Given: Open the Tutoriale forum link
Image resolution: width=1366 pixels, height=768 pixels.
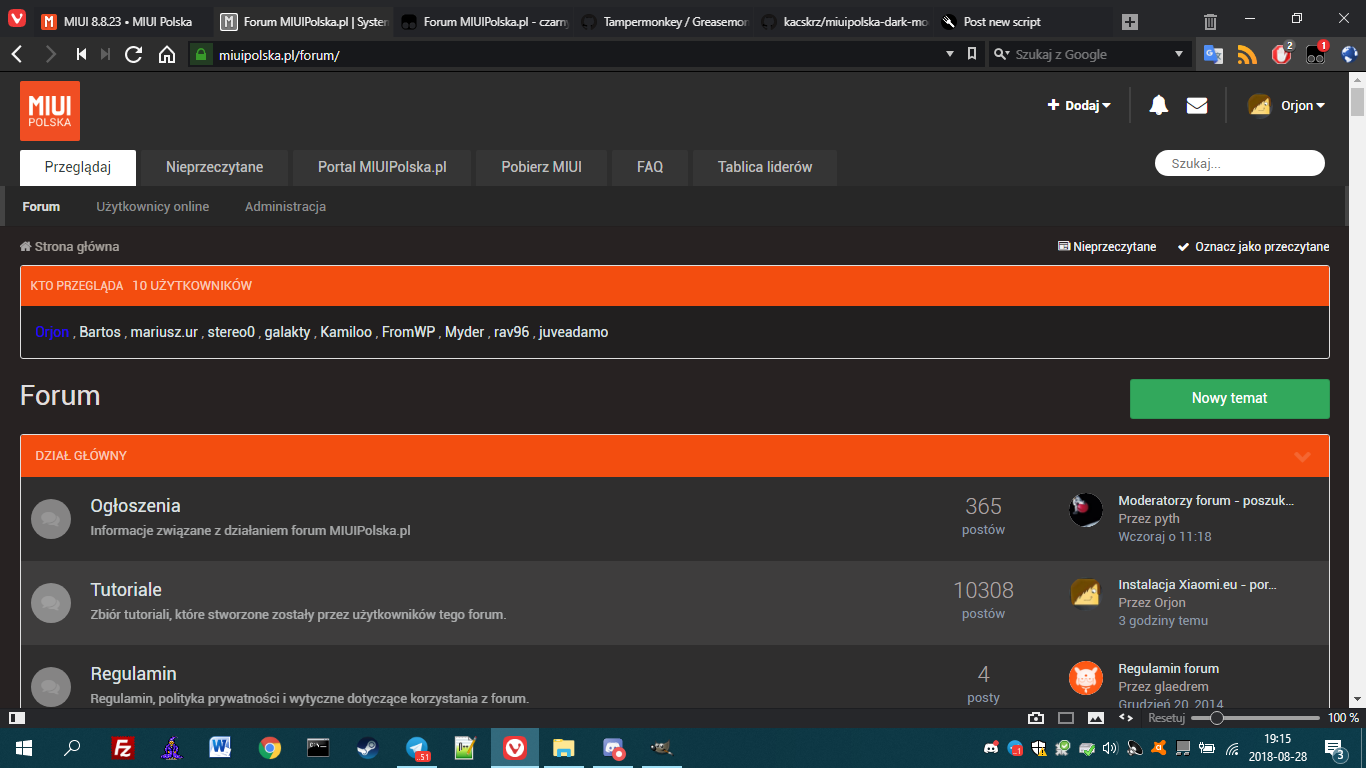Looking at the screenshot, I should tap(126, 590).
